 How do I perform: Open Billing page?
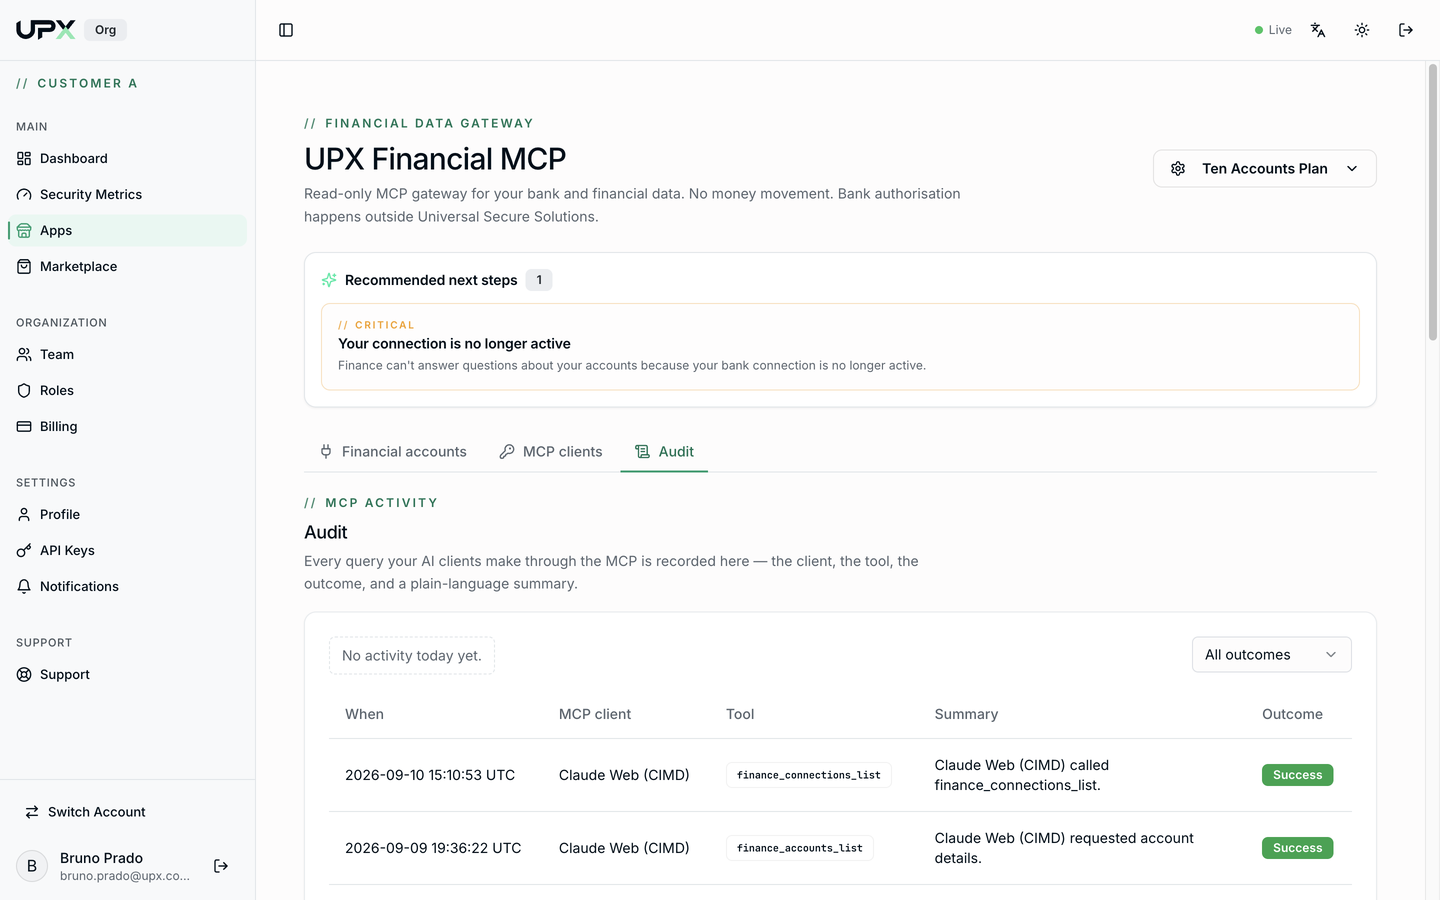click(127, 426)
